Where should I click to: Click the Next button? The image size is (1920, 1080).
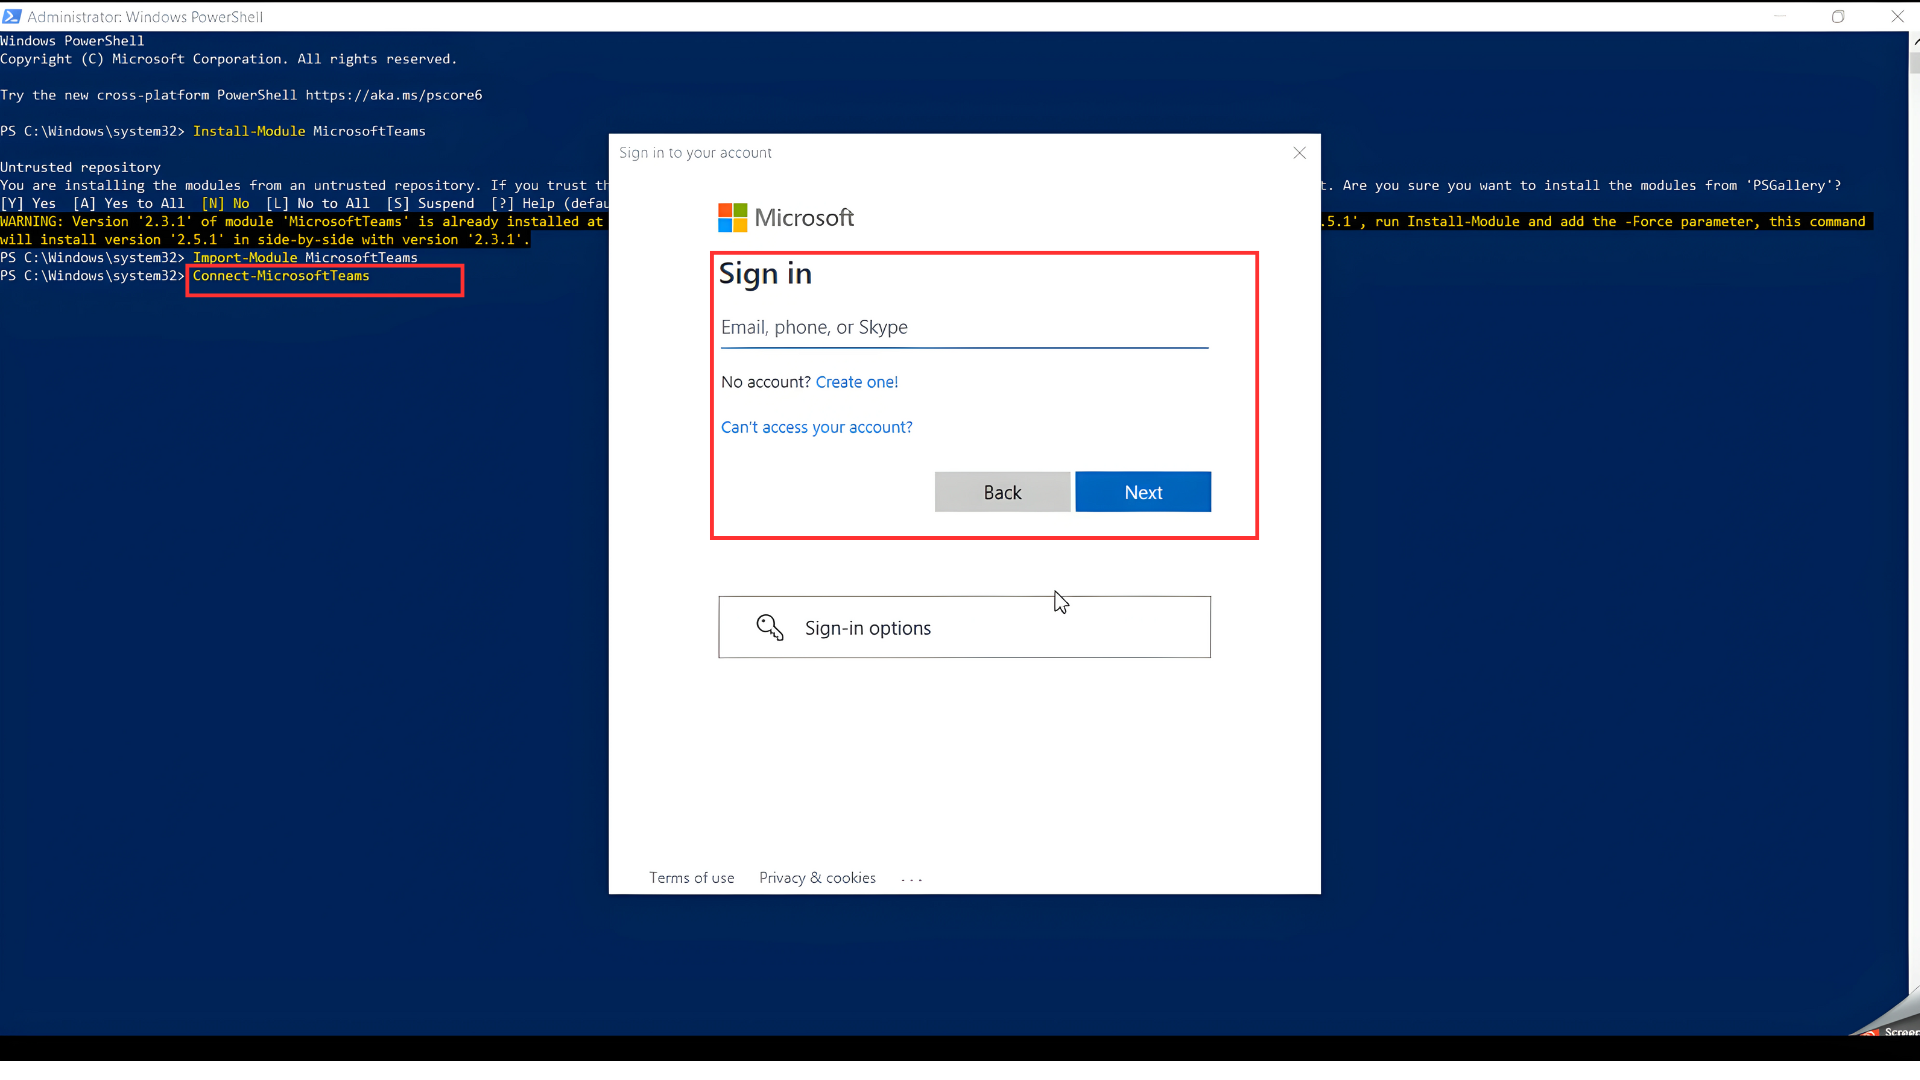(x=1143, y=492)
